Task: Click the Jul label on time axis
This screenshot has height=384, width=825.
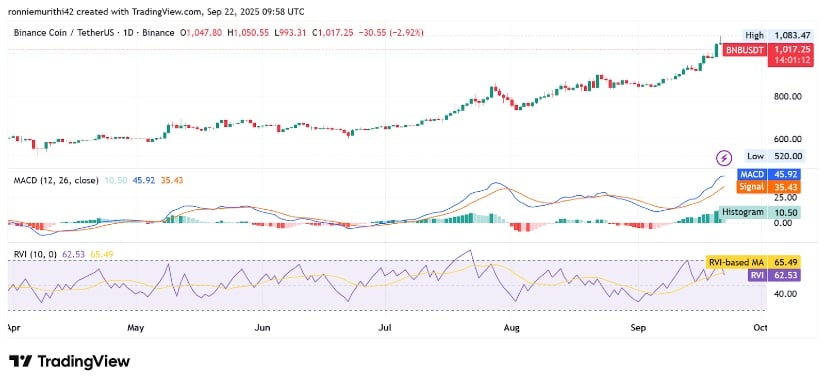Action: point(385,328)
